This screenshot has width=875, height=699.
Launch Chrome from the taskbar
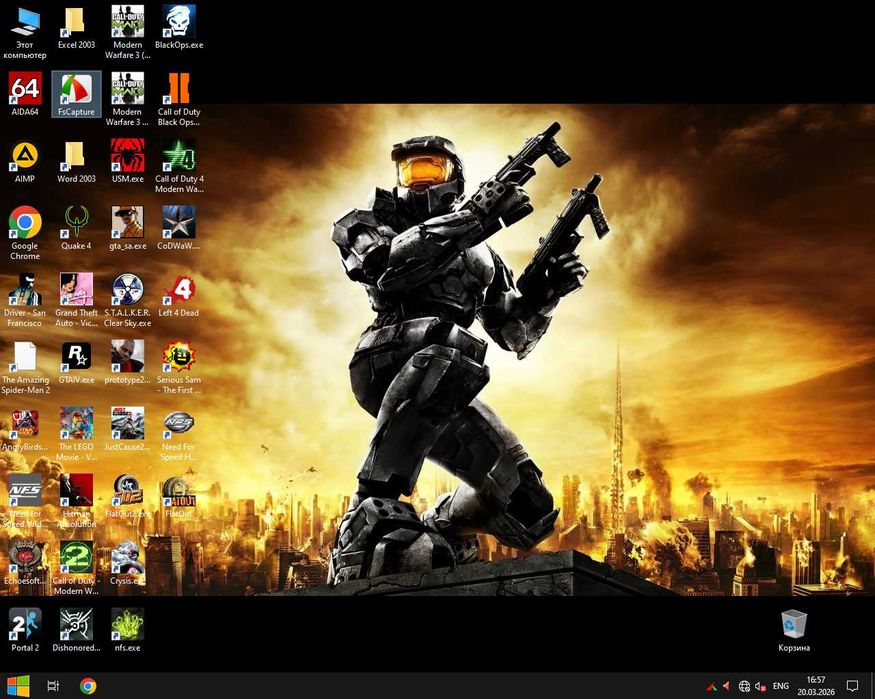pos(88,686)
